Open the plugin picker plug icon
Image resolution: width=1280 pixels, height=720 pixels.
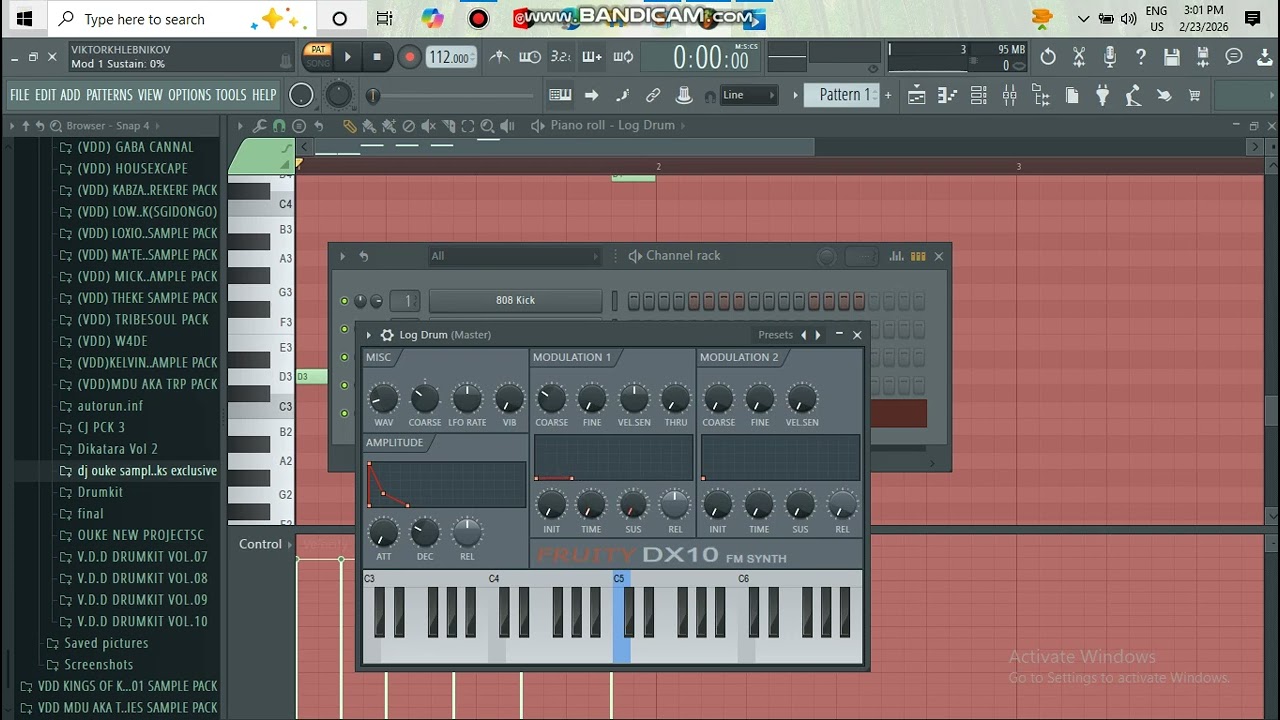(1103, 95)
